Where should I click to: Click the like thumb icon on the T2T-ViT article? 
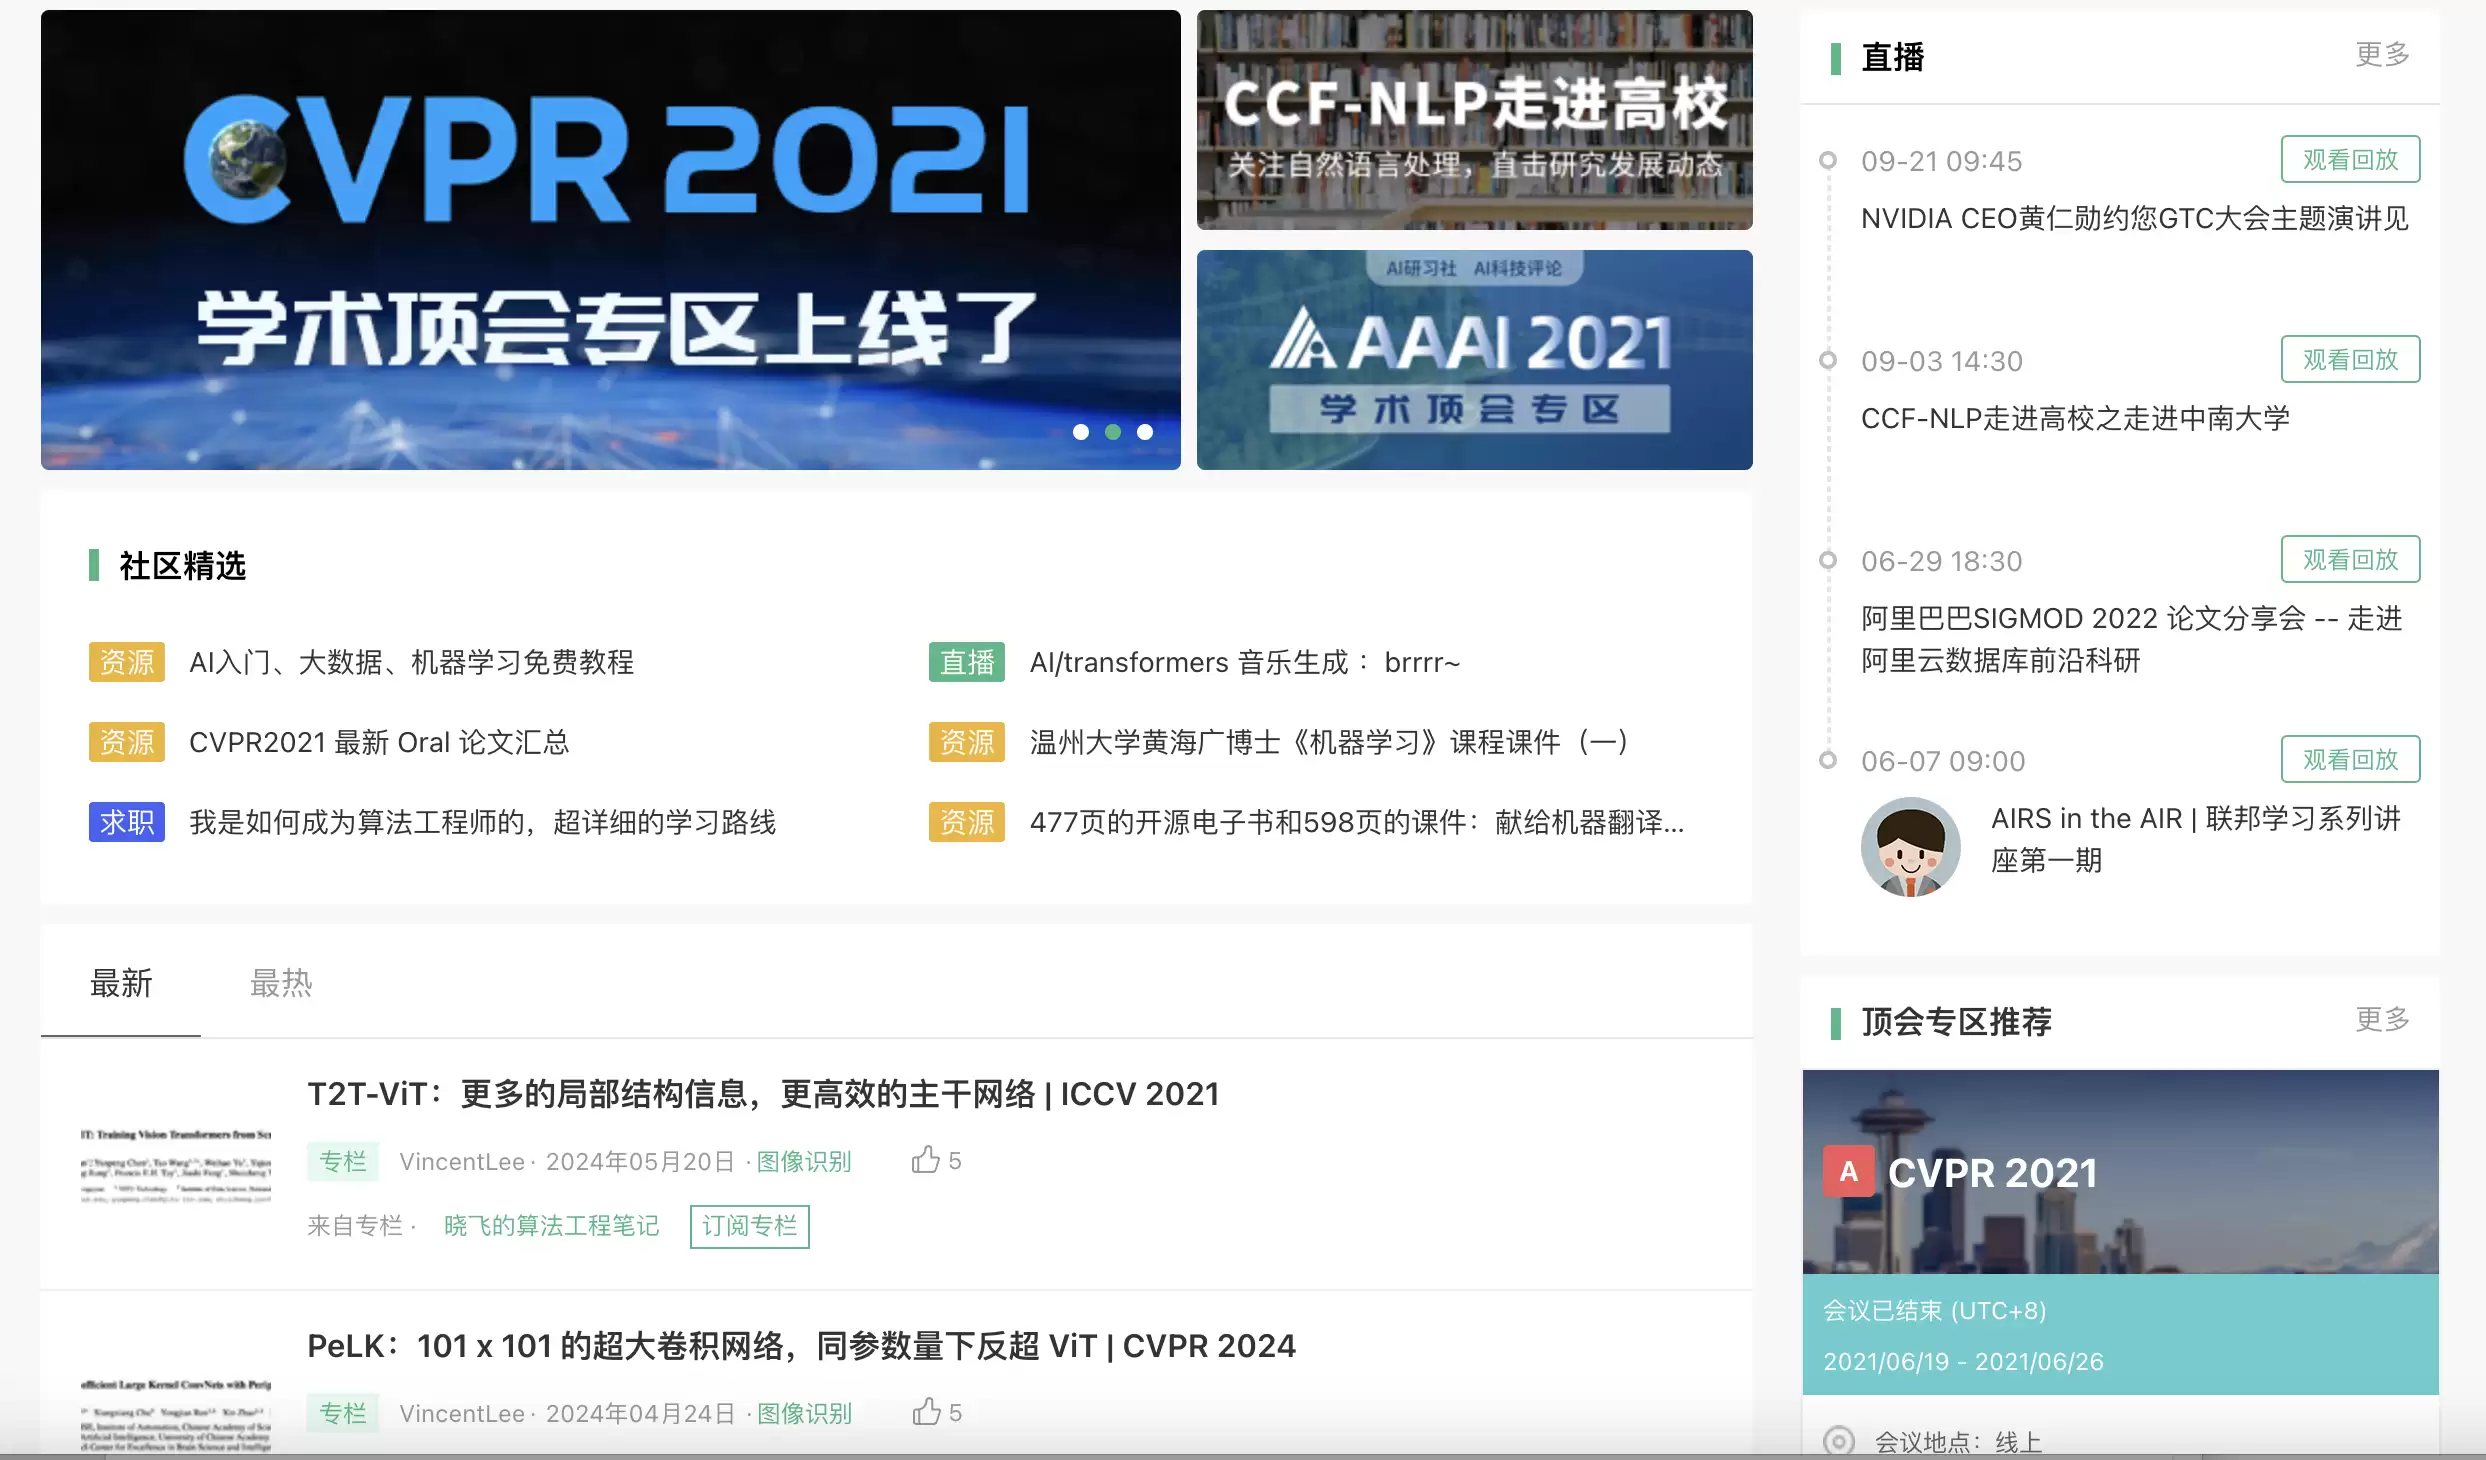[x=926, y=1159]
